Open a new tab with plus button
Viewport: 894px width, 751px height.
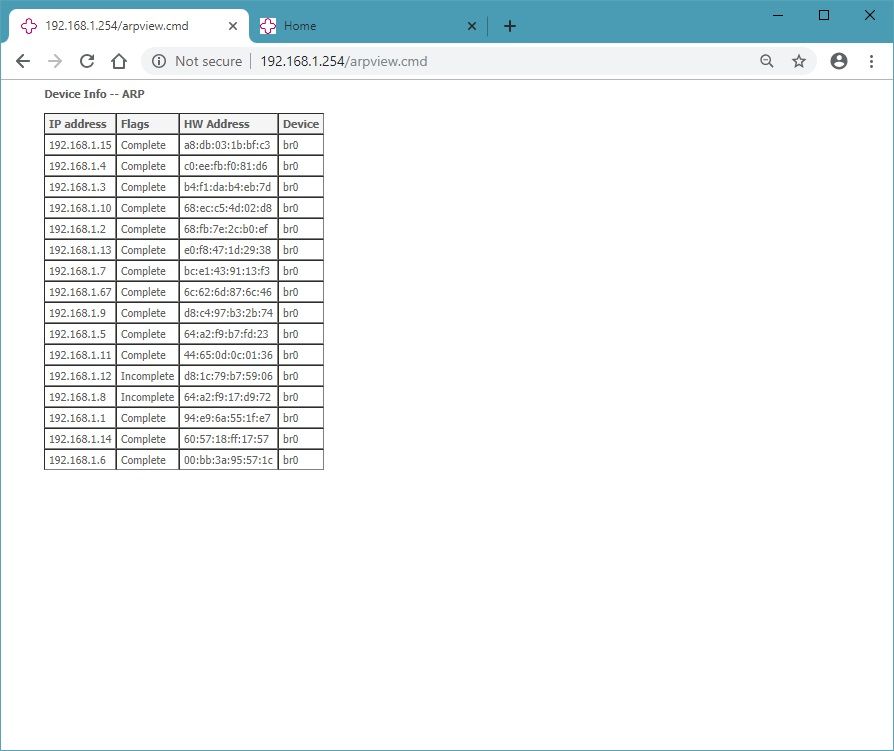510,26
